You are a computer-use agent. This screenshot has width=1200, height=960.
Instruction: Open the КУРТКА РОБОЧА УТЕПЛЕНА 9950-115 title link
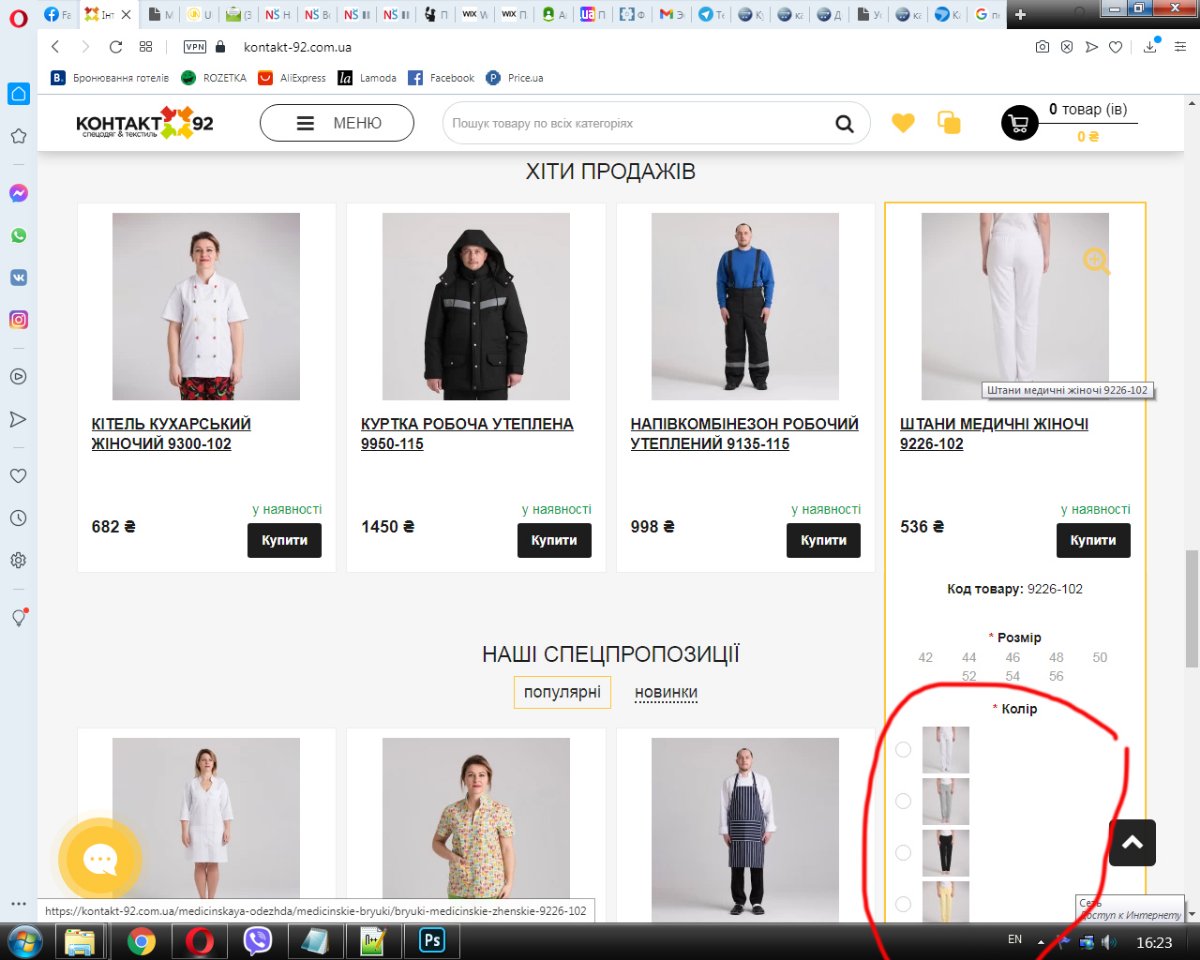[x=467, y=433]
